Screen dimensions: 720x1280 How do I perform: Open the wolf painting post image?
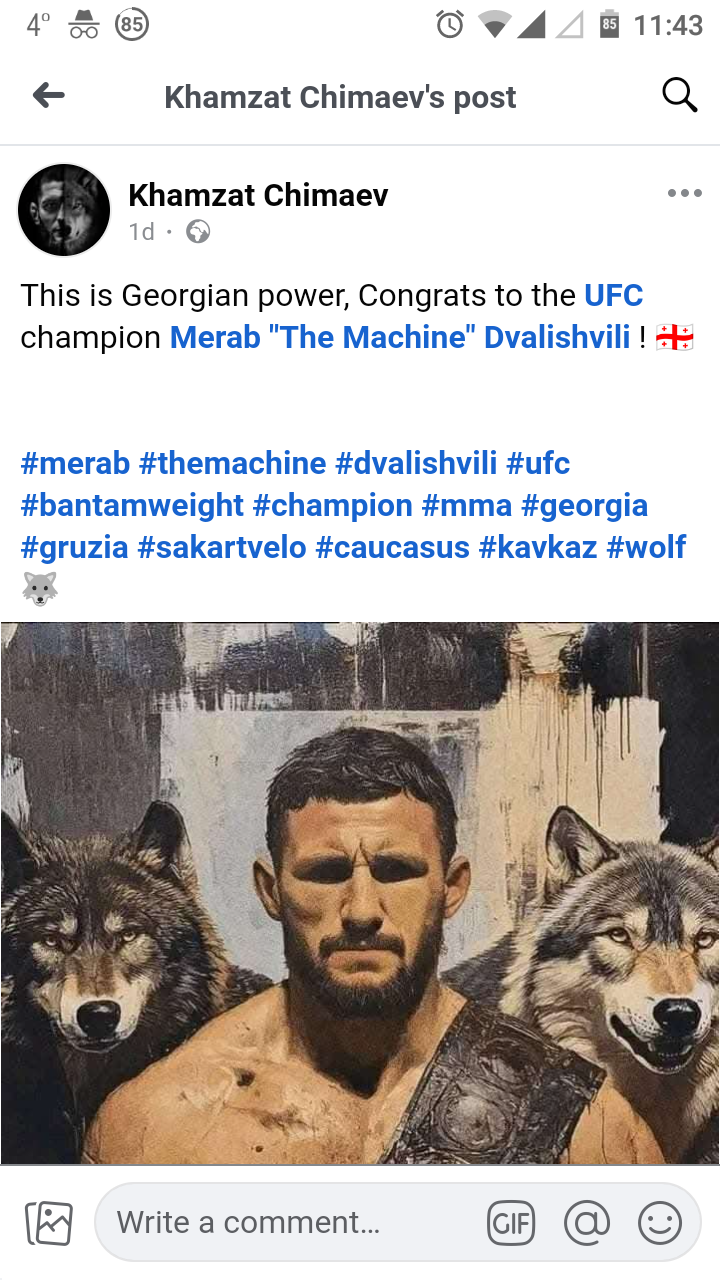tap(360, 893)
